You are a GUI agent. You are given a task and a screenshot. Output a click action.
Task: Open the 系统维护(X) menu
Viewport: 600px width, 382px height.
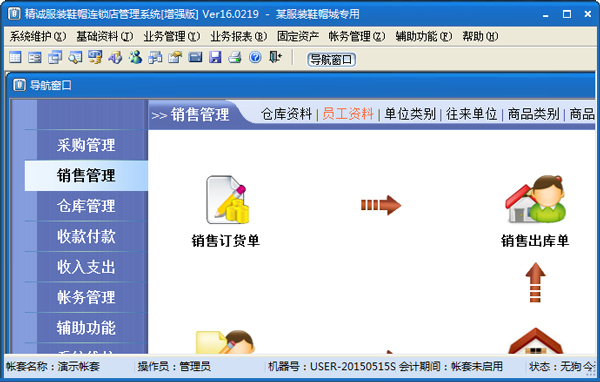point(38,36)
